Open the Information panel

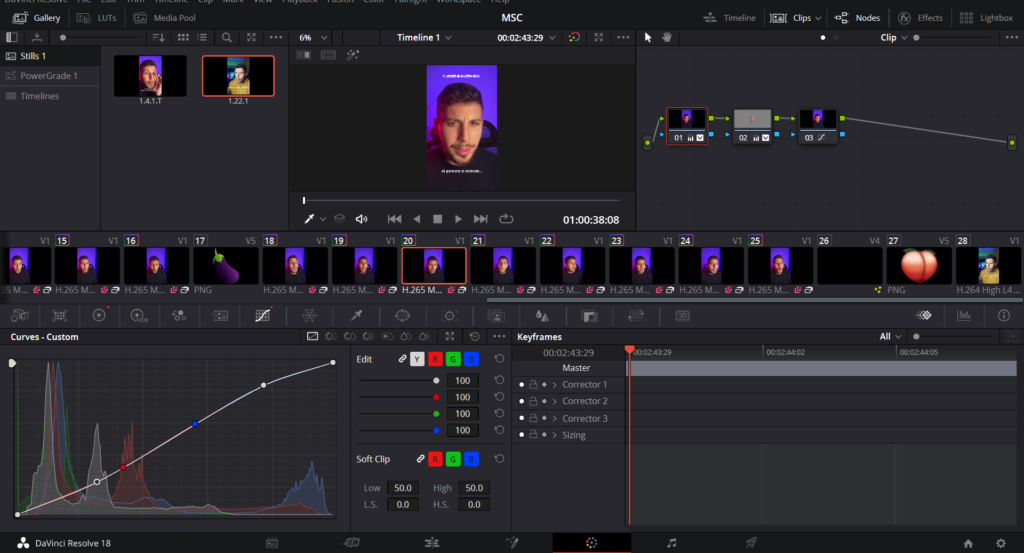click(1004, 316)
